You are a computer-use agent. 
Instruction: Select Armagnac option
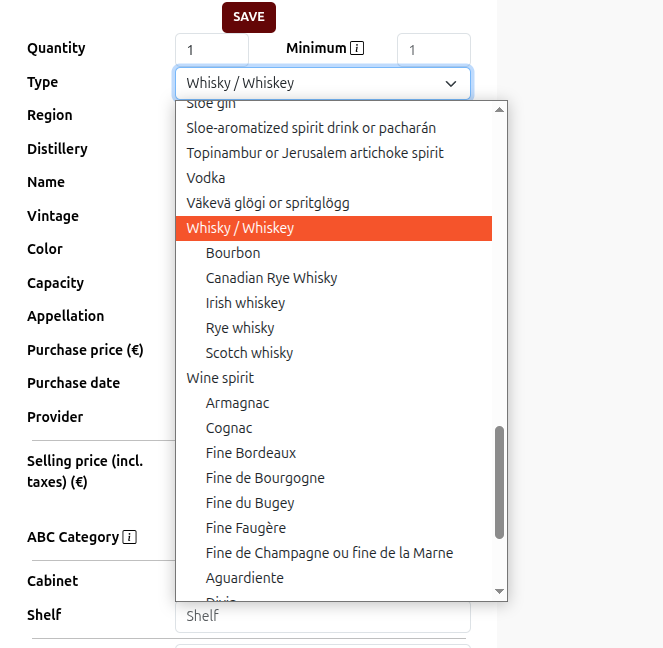coord(237,403)
